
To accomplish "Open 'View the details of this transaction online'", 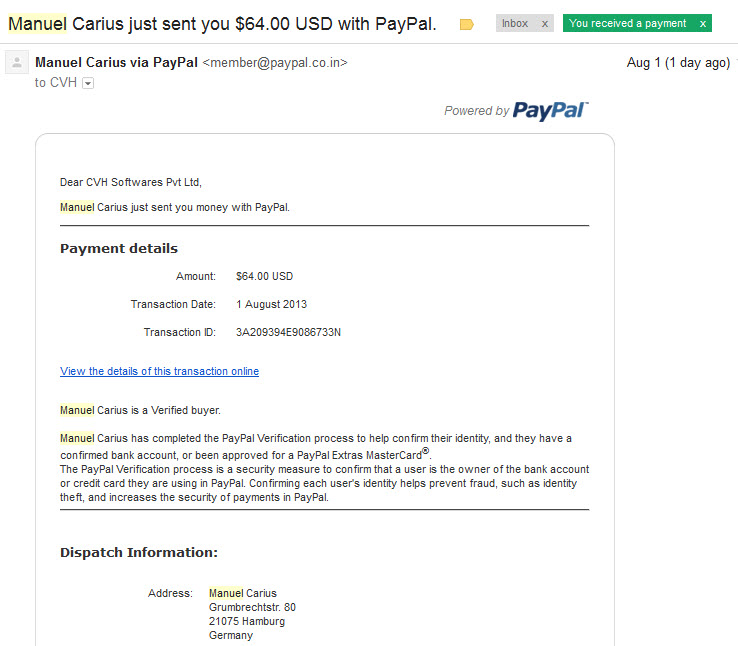I will tap(159, 371).
